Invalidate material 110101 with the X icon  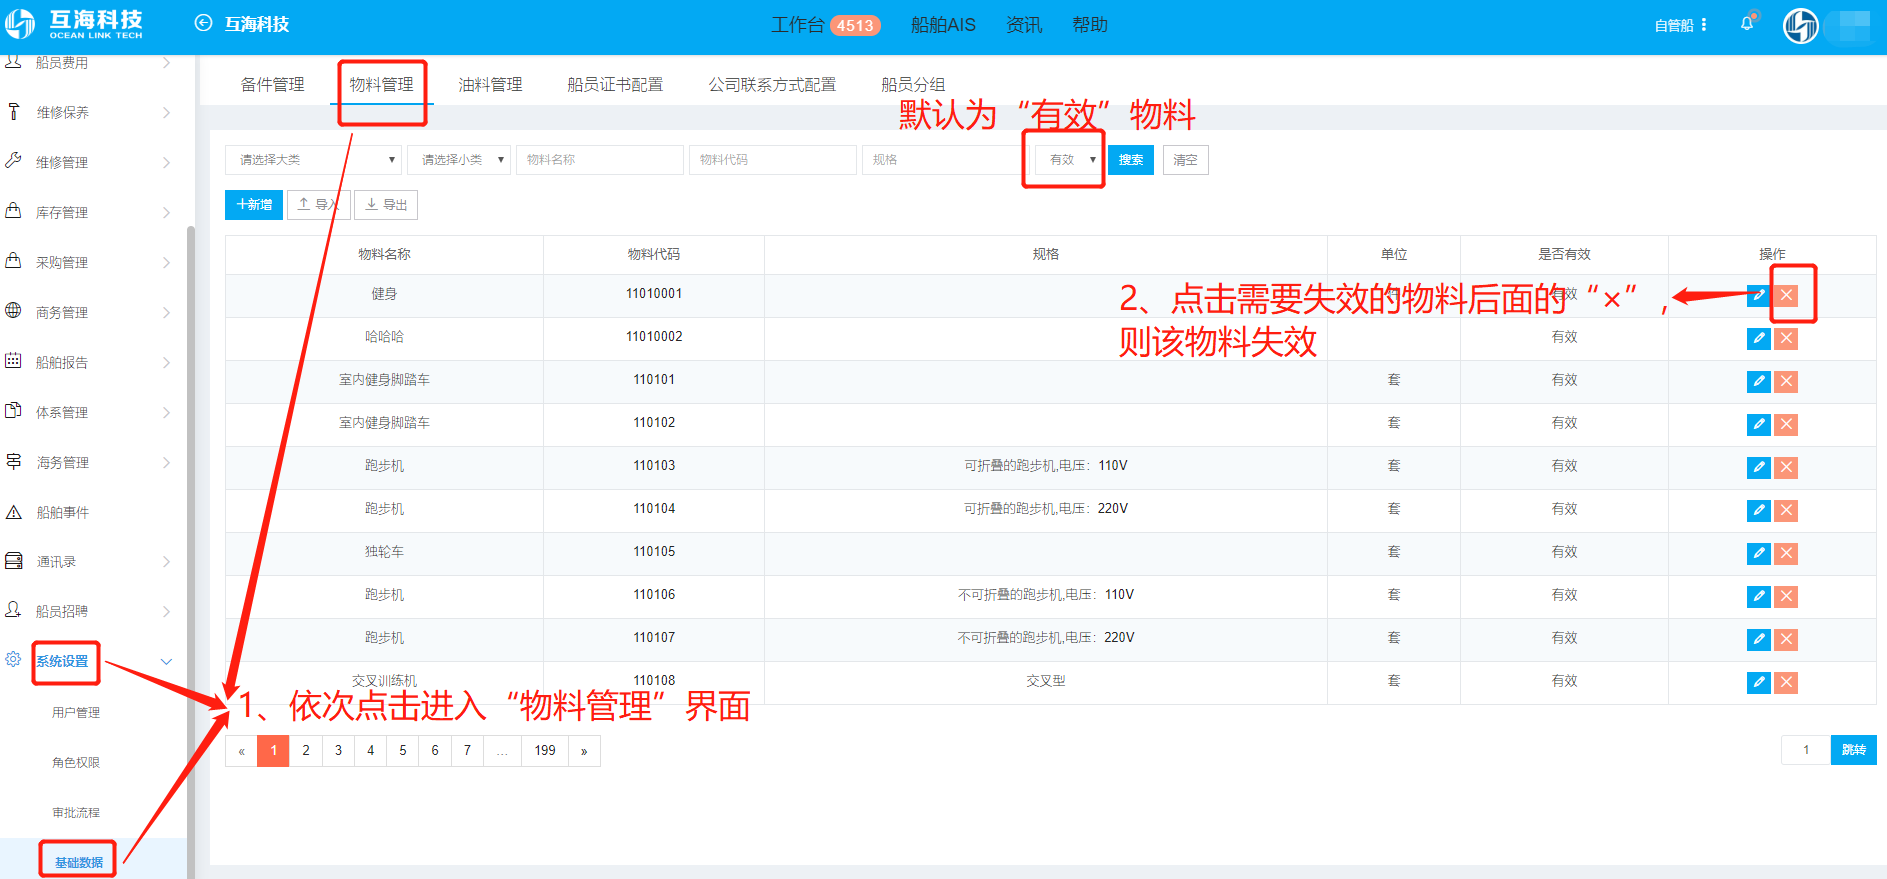coord(1786,381)
